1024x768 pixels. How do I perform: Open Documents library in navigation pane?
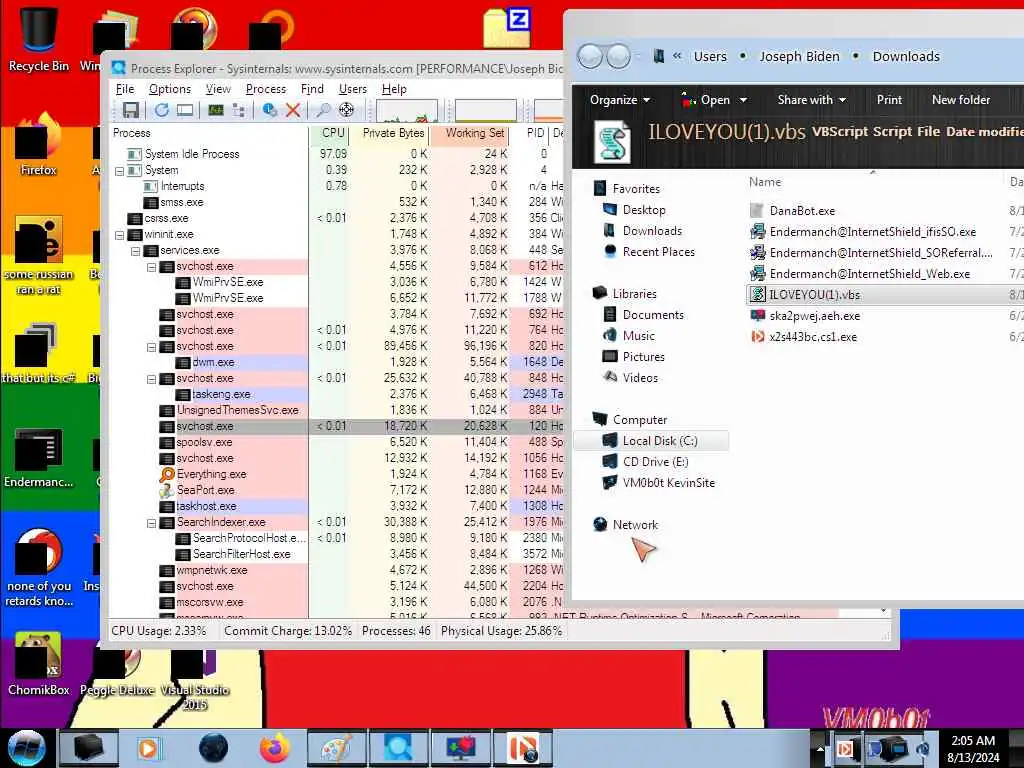(653, 315)
